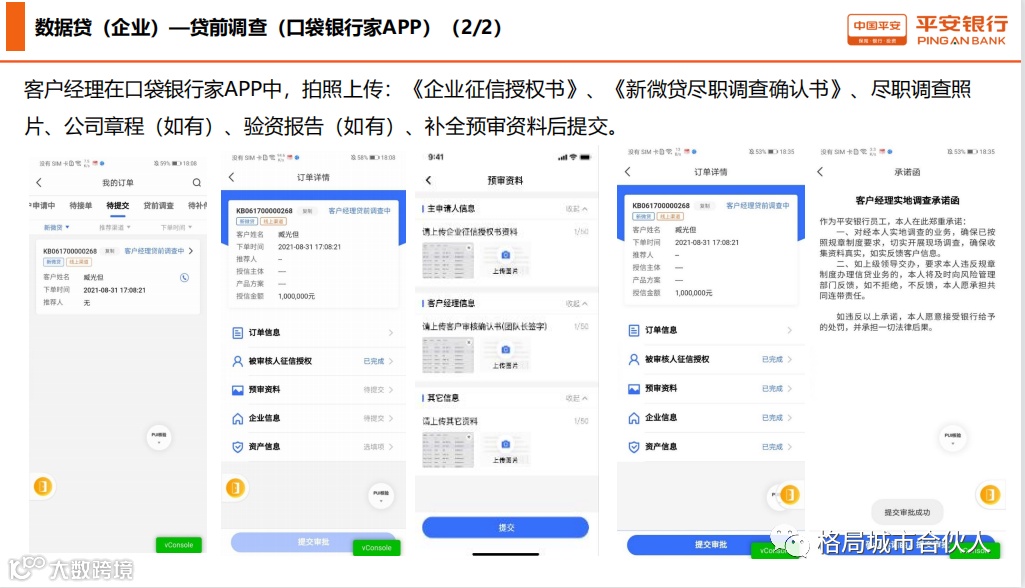Tap the PUB floating button on 承诺函 screen
The image size is (1025, 588).
[x=952, y=437]
